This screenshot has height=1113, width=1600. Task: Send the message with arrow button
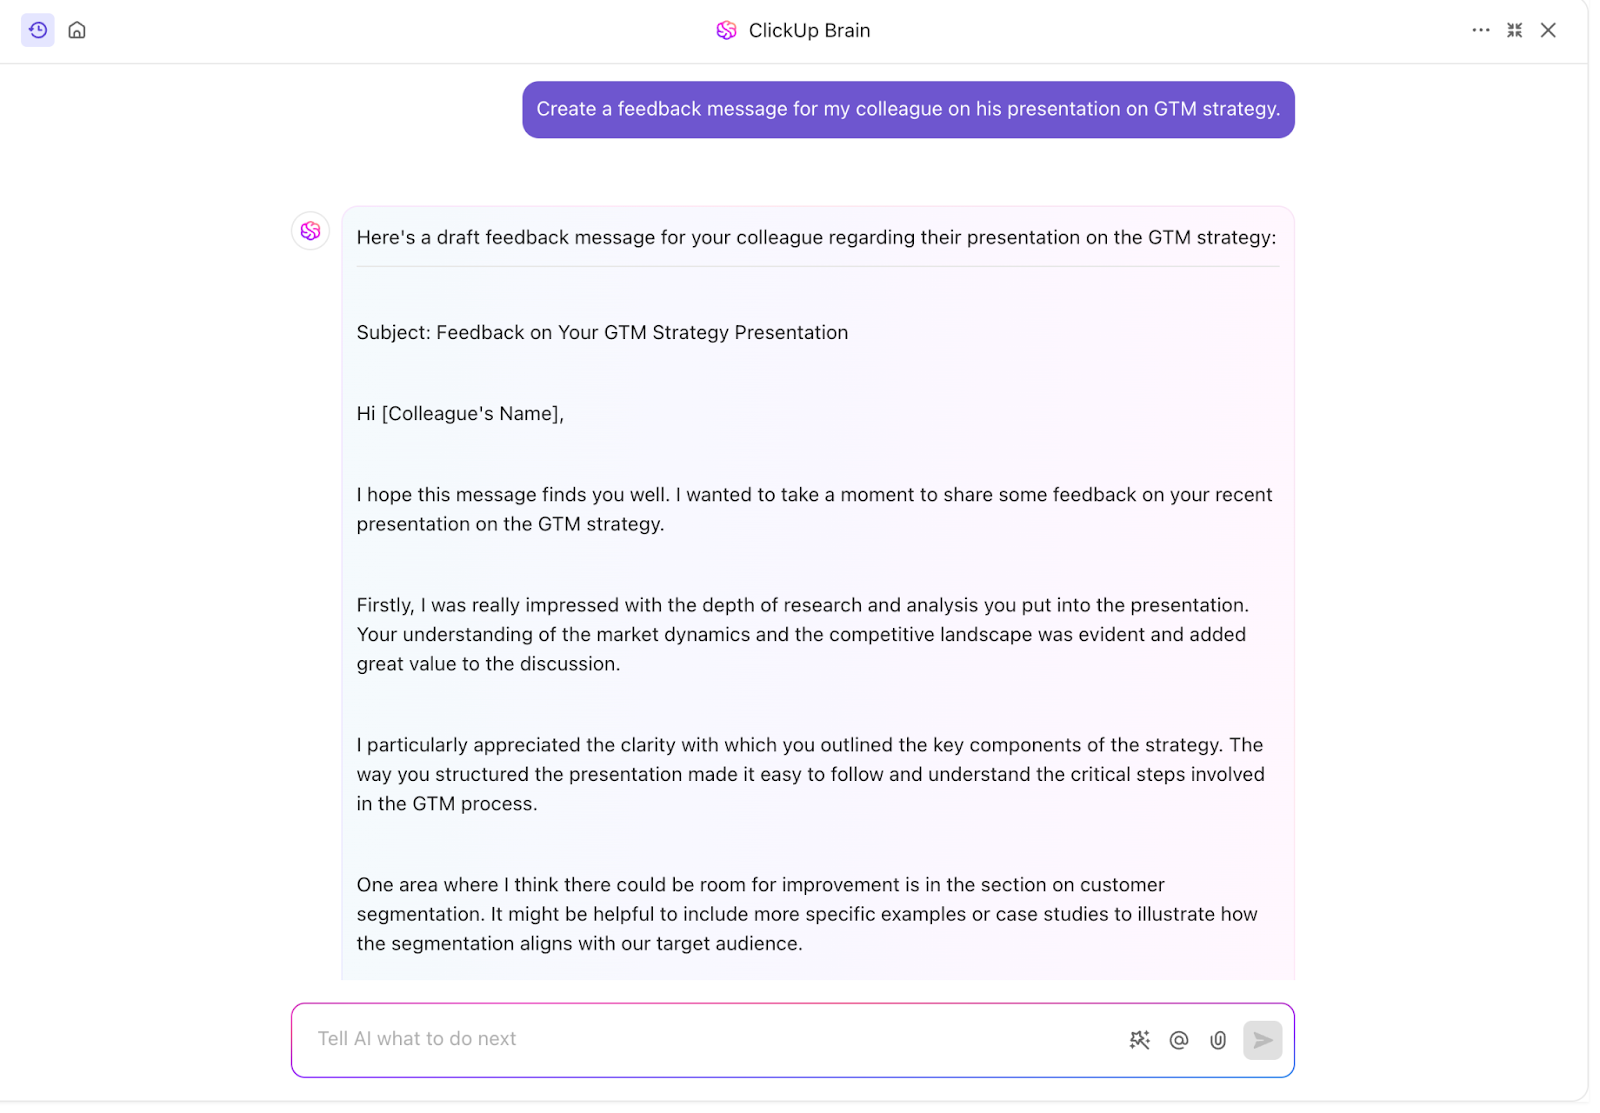tap(1263, 1040)
